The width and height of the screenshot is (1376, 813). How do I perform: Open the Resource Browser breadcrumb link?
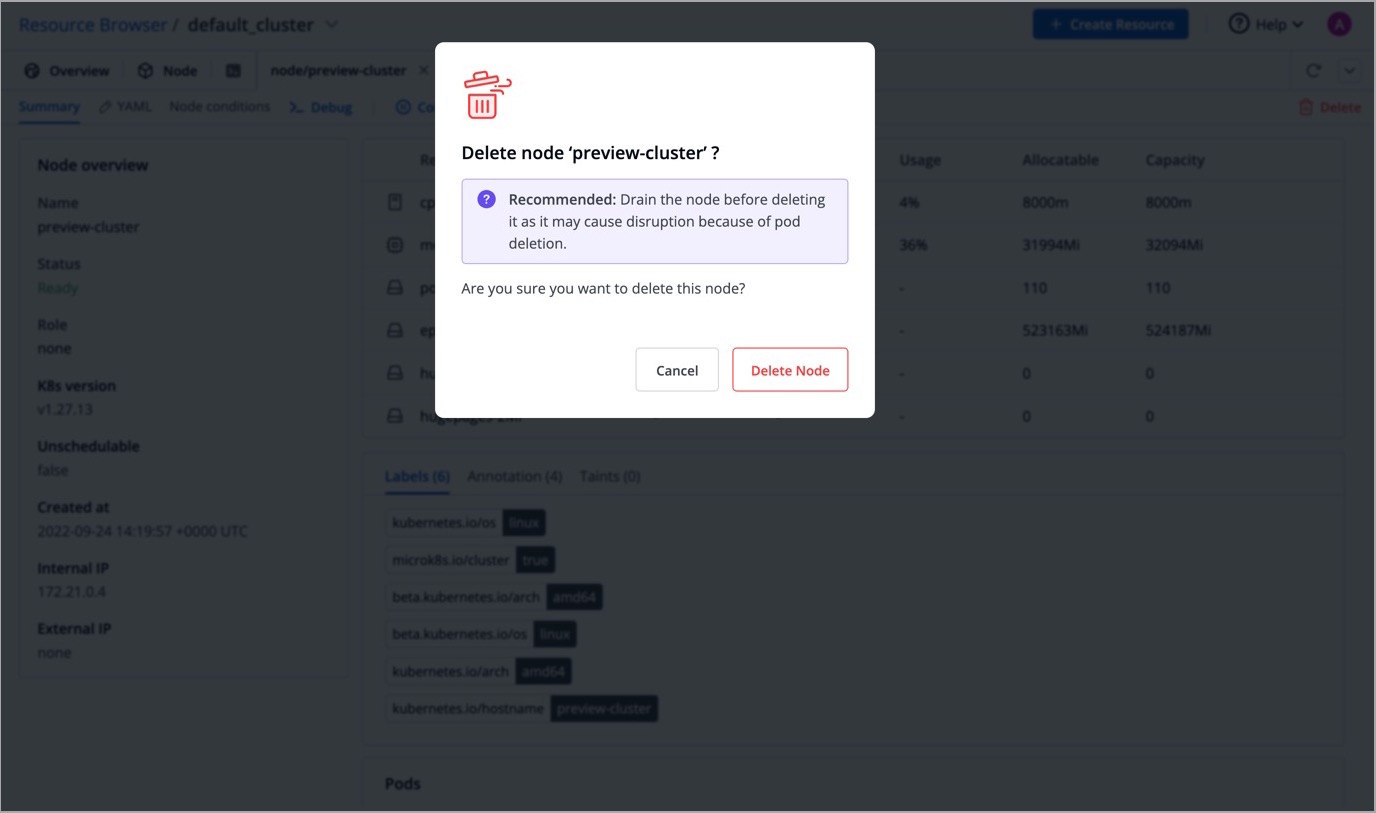point(92,25)
